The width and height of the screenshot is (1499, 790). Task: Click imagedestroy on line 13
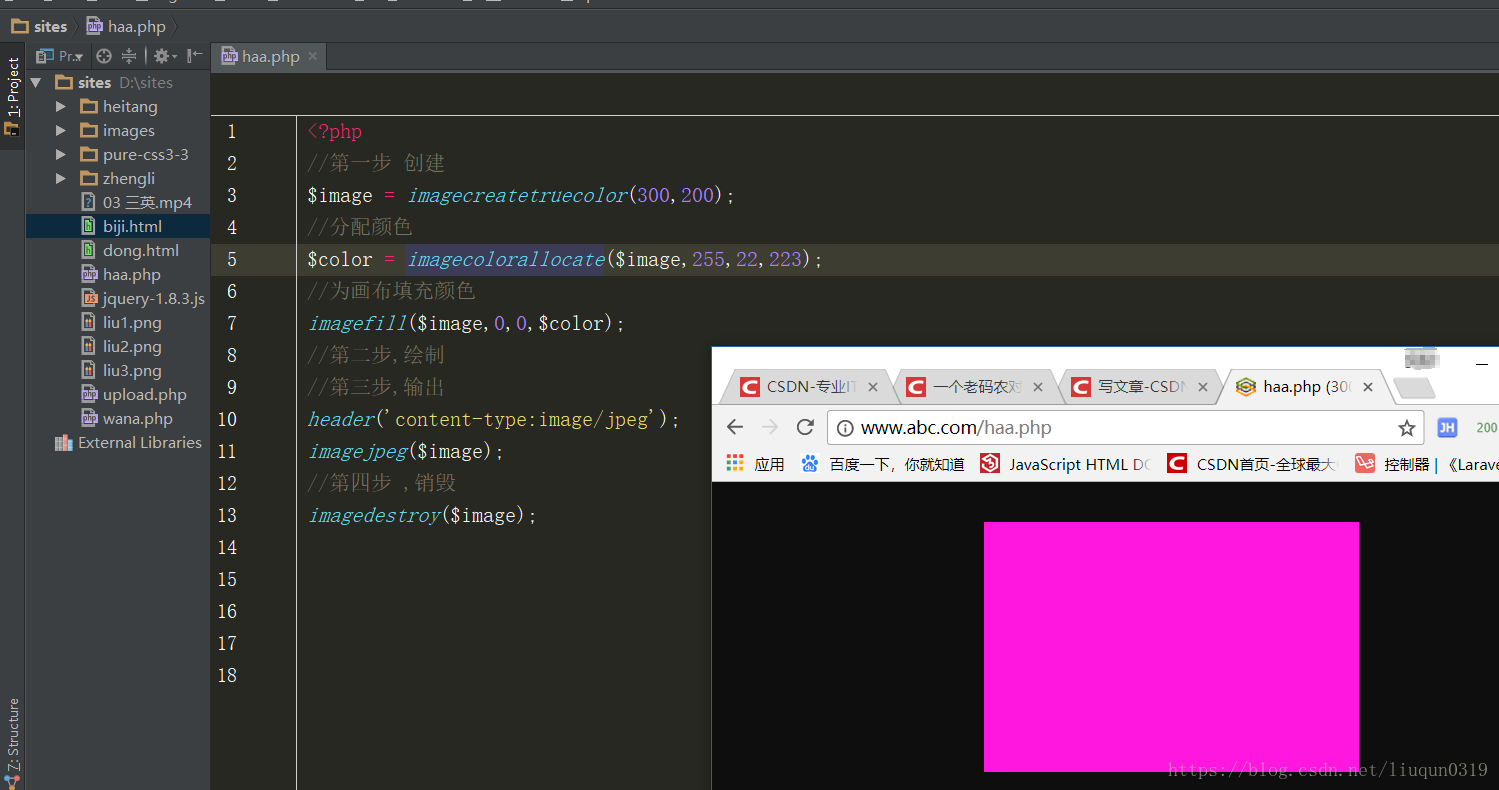(374, 515)
